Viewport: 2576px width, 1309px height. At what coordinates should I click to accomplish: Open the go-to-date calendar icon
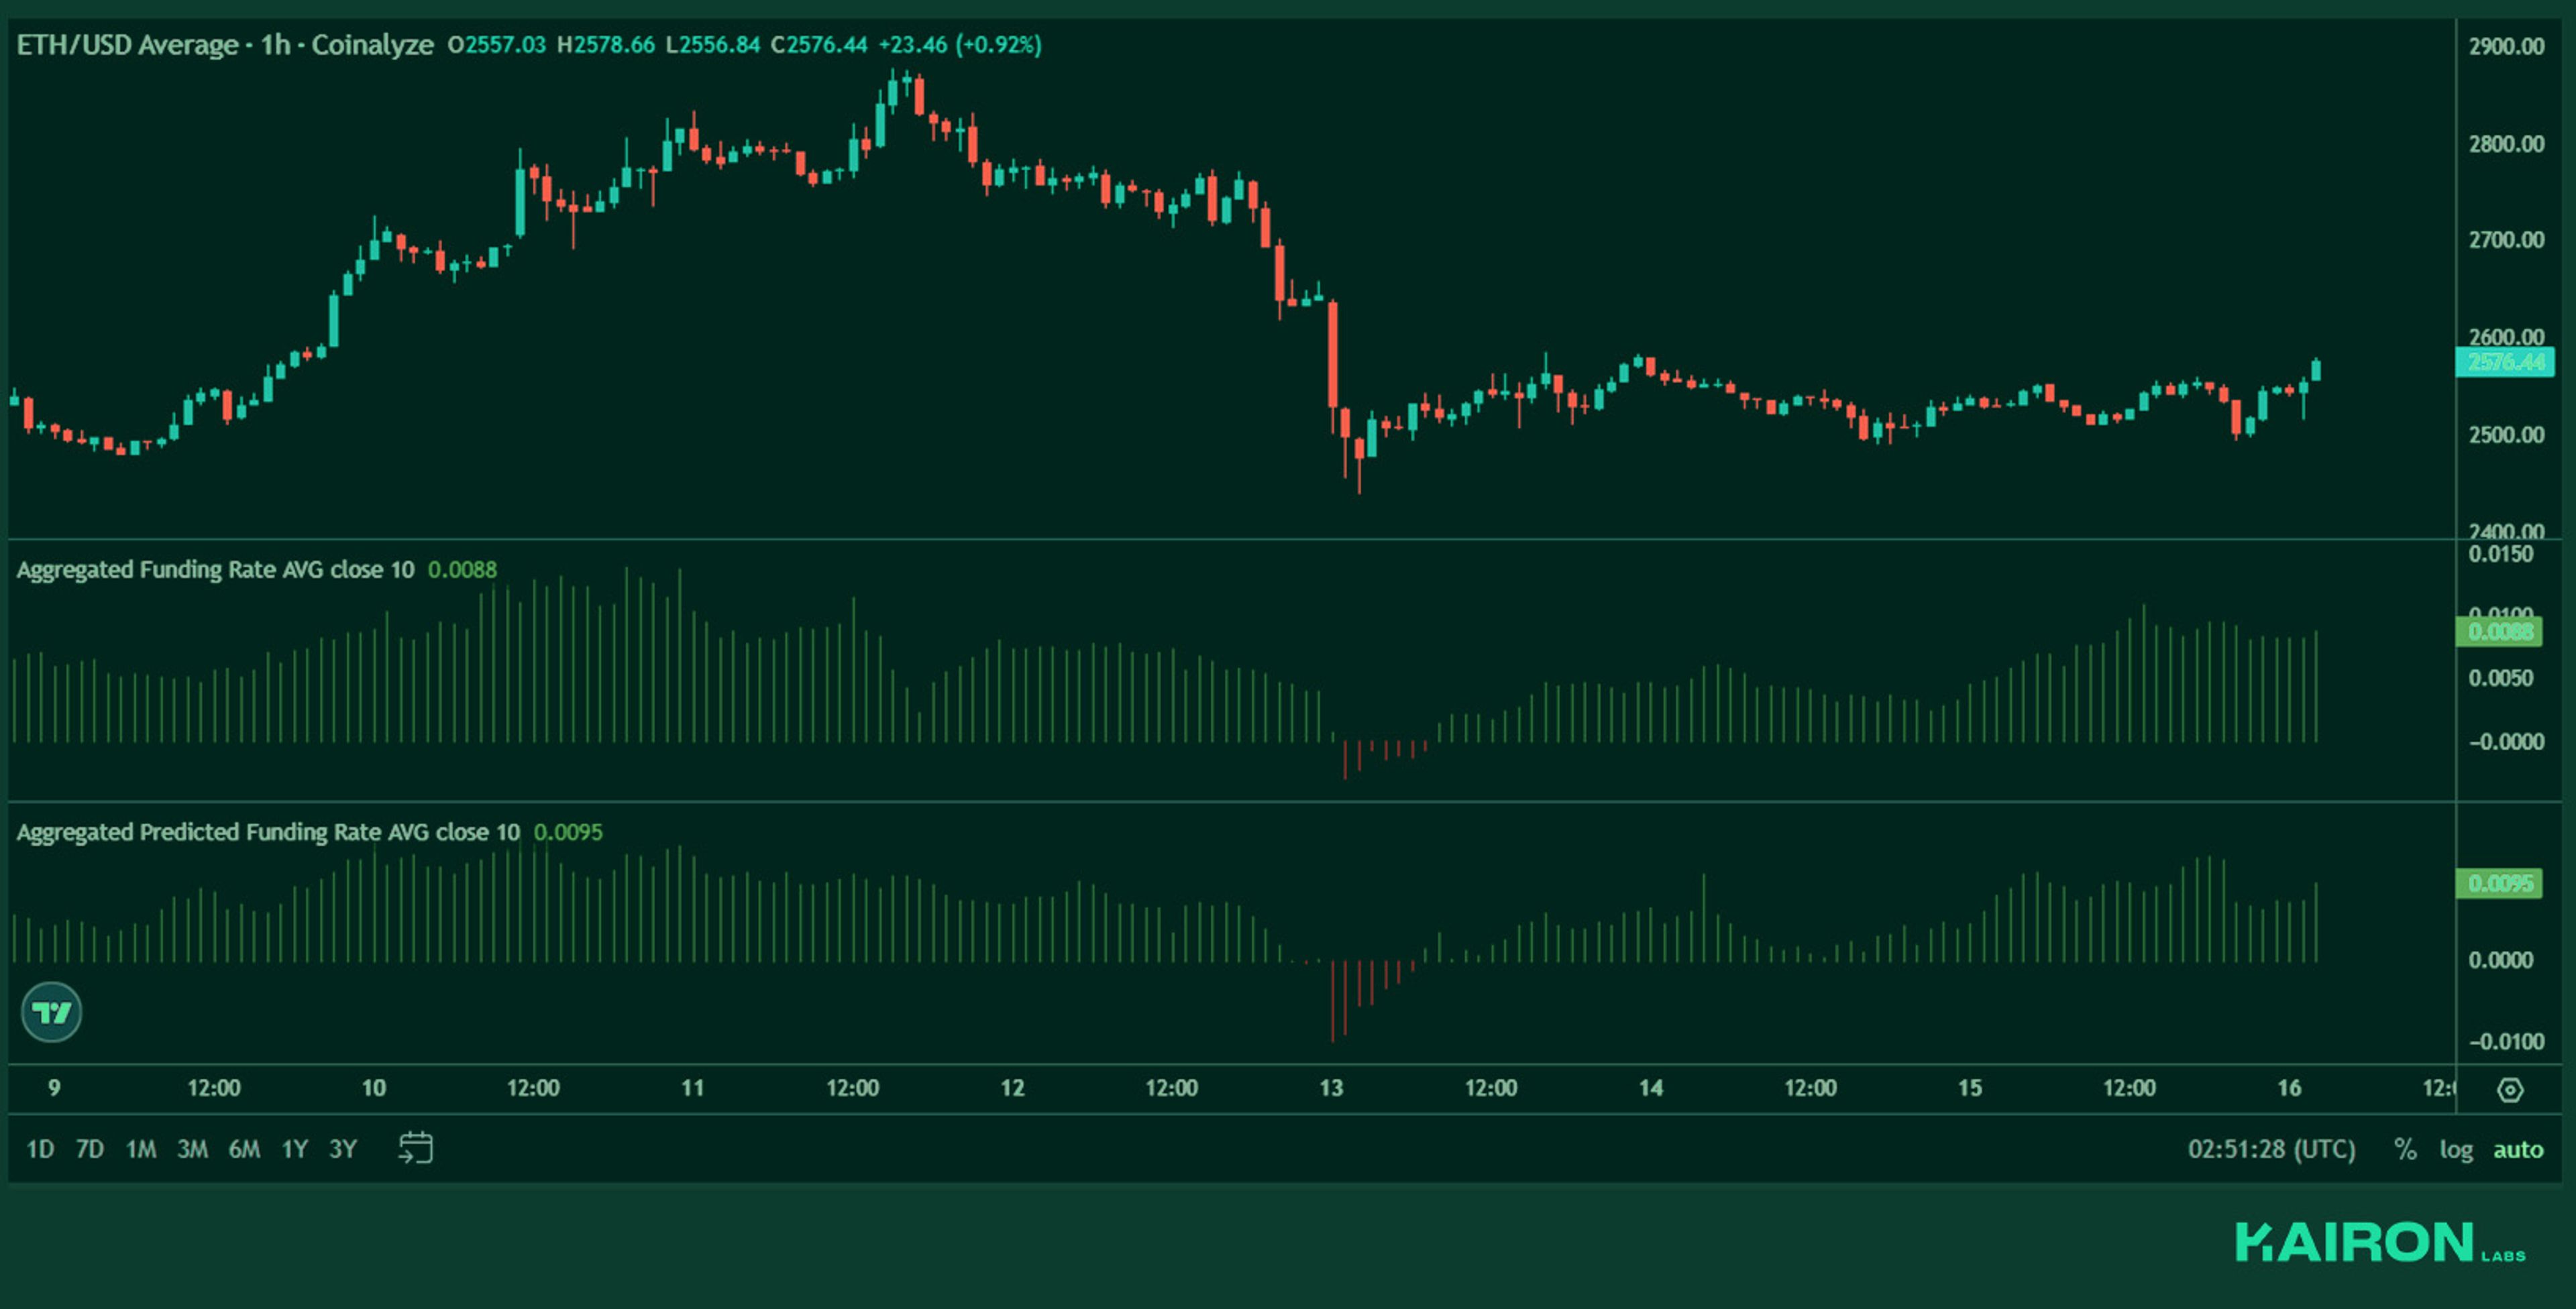pyautogui.click(x=415, y=1148)
